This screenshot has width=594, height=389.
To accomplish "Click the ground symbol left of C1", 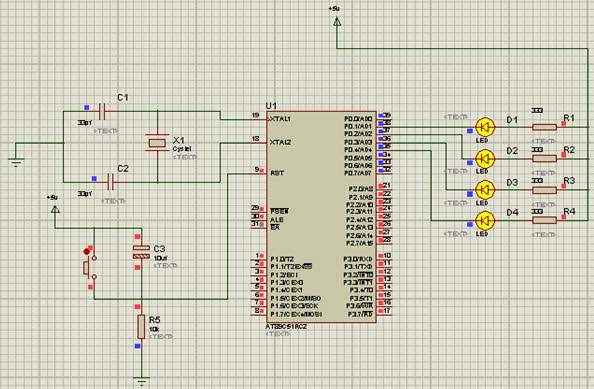I will pyautogui.click(x=16, y=162).
